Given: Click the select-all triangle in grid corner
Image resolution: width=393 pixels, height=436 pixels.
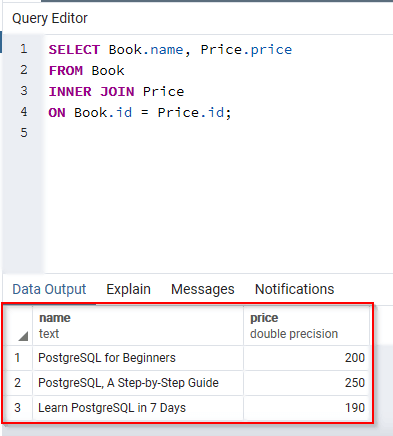Looking at the screenshot, I should [23, 336].
